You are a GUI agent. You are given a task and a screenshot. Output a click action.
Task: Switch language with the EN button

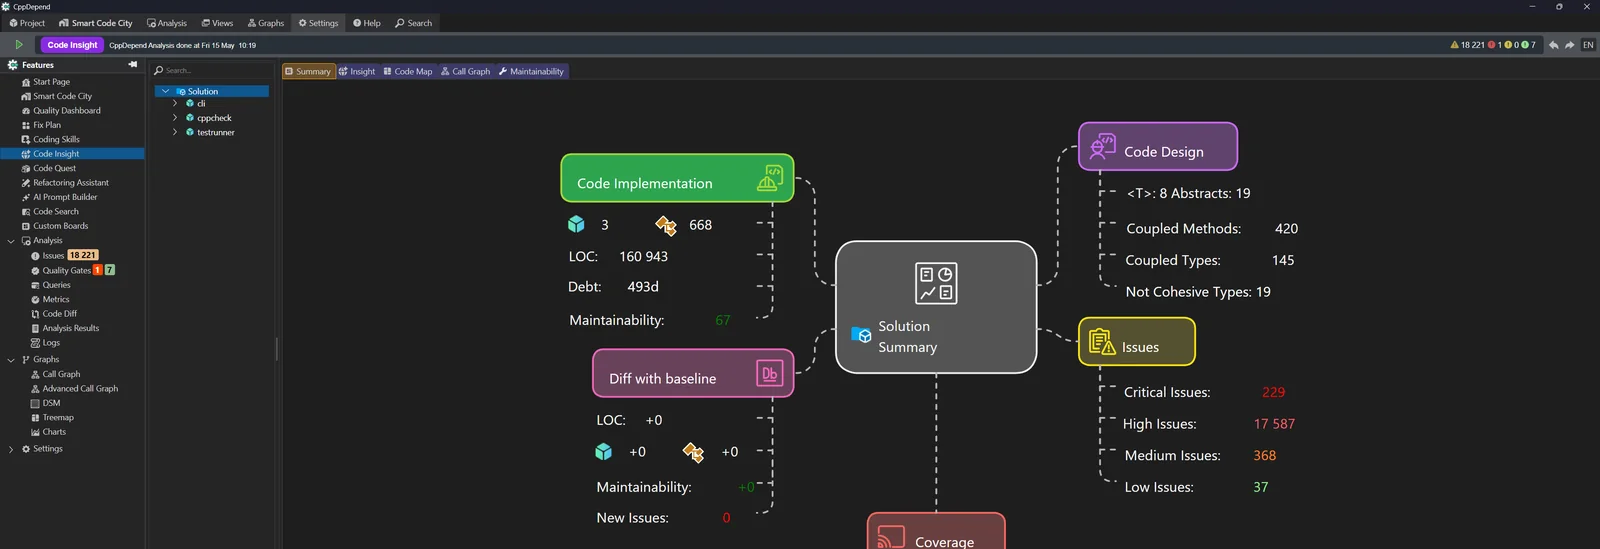tap(1588, 45)
